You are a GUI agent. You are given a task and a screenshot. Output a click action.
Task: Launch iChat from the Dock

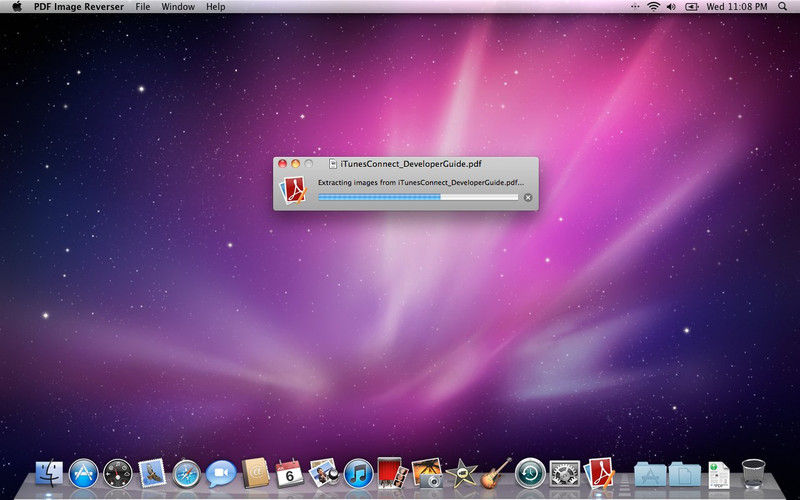coord(221,473)
